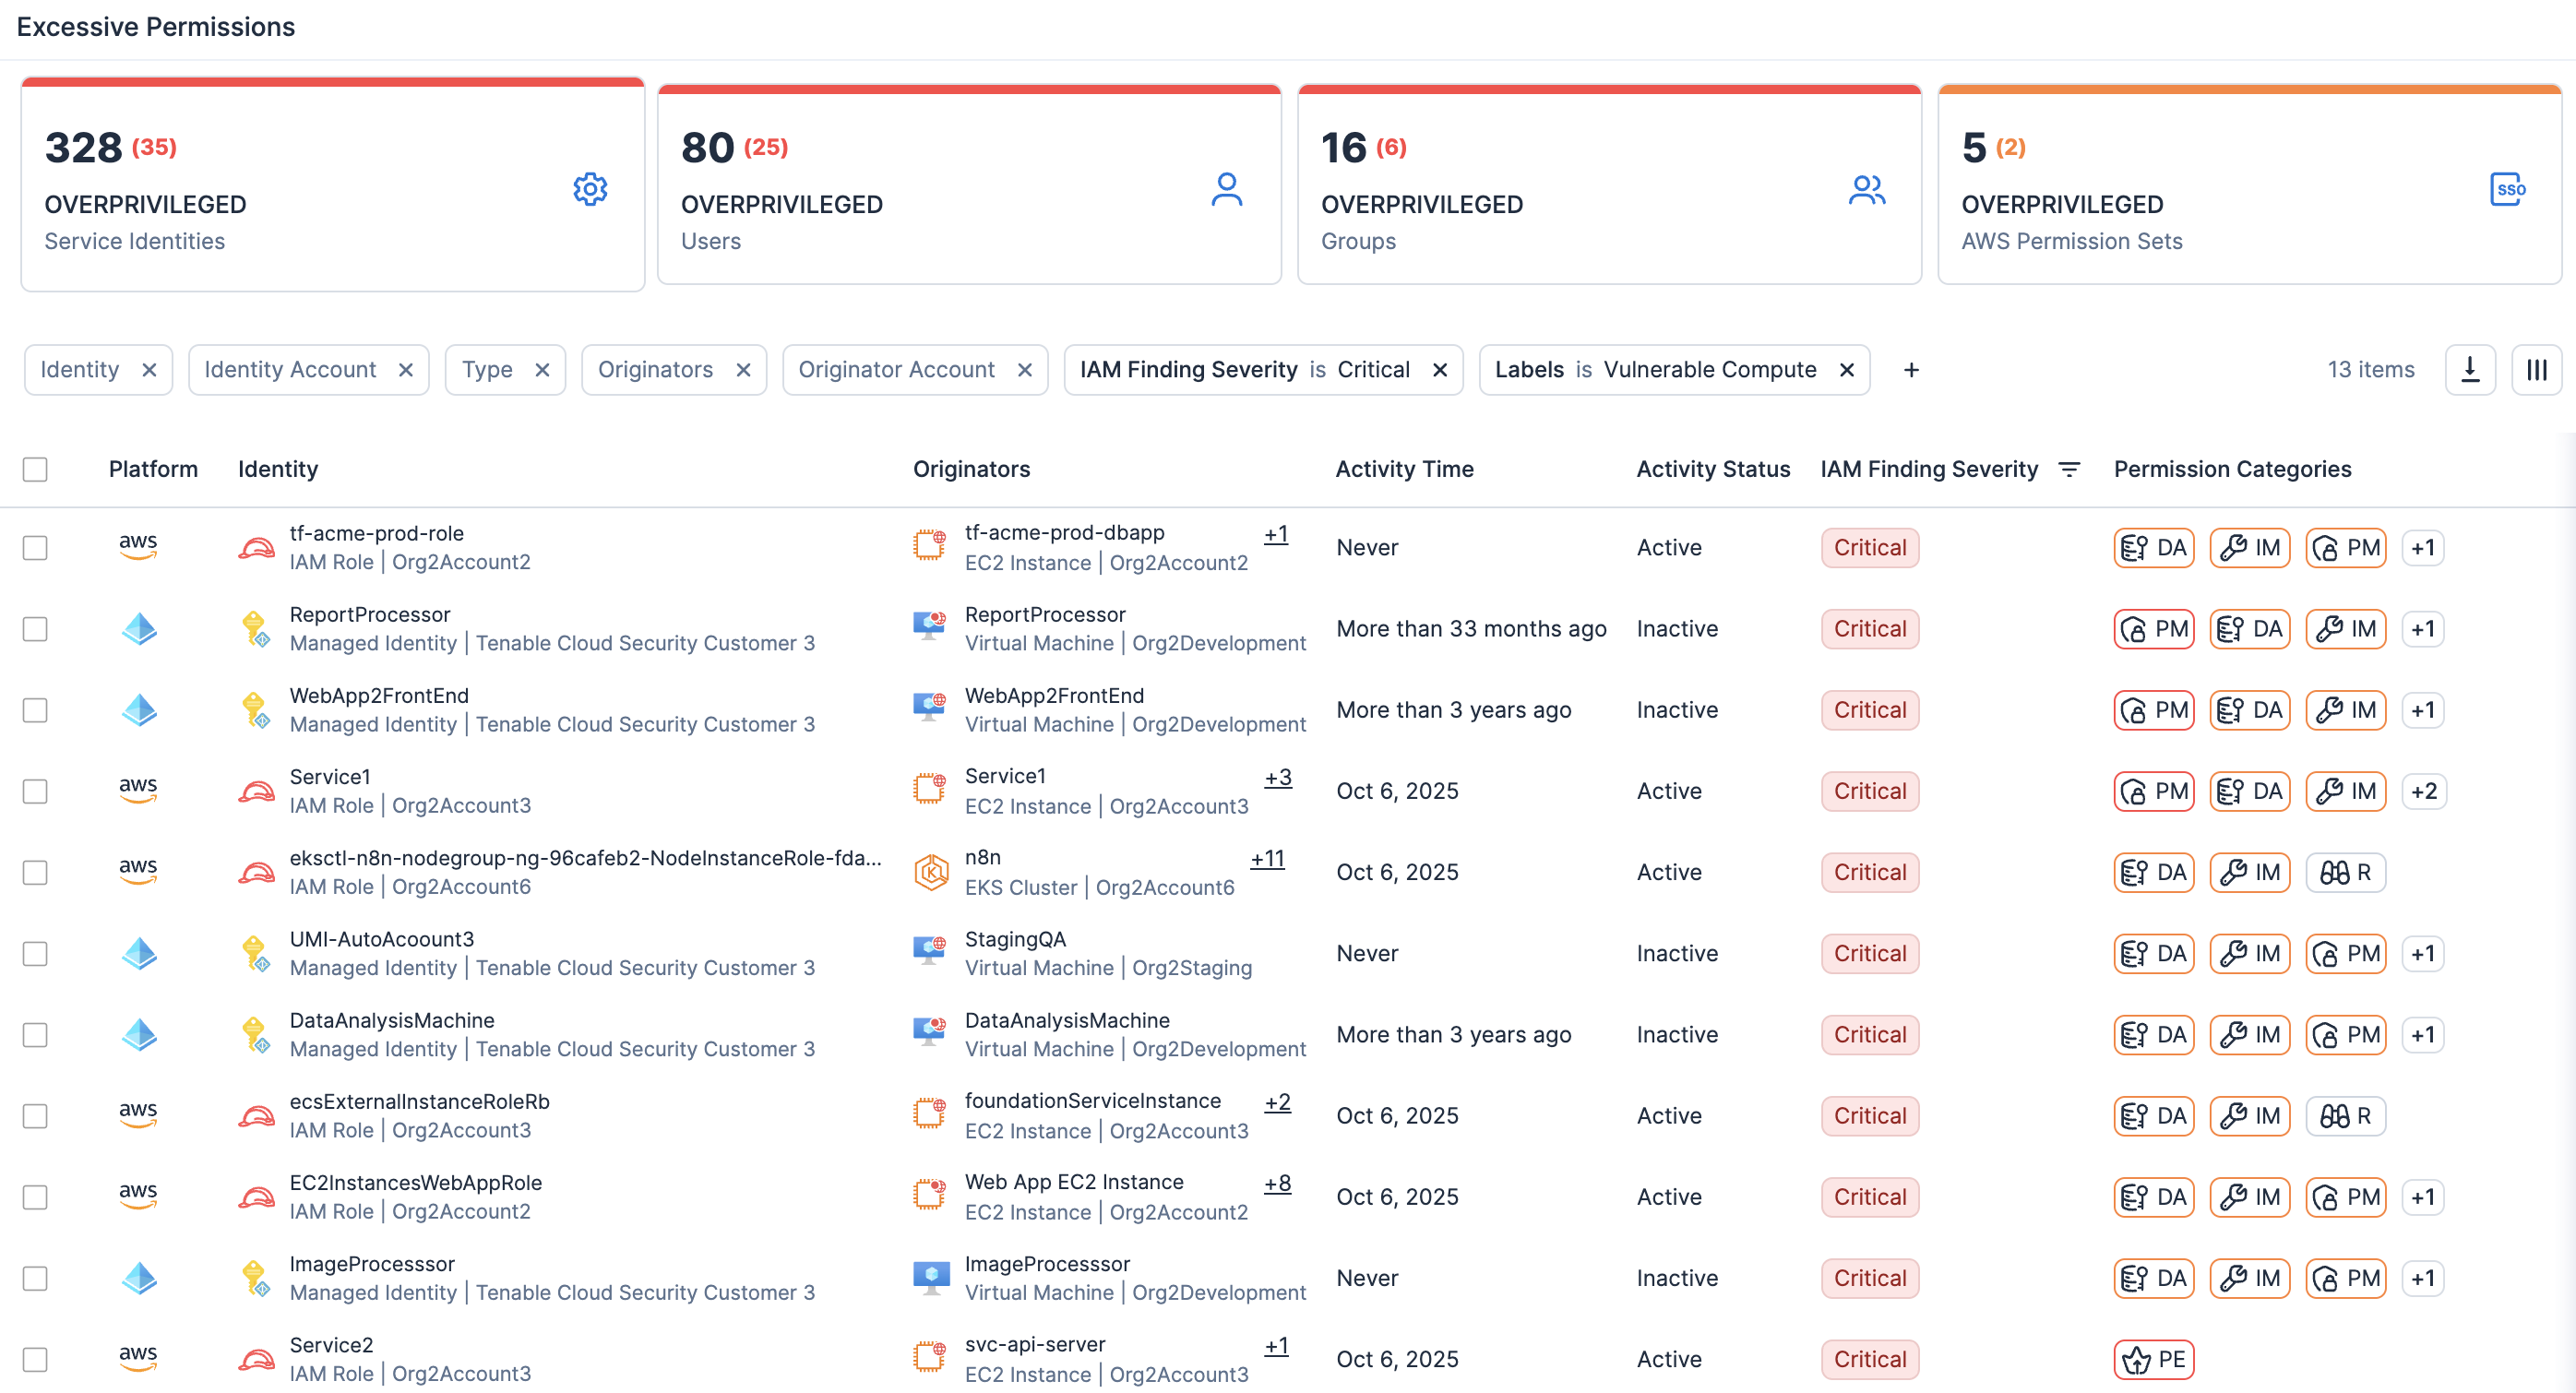Click the Critical badge for WebApp2FrontEnd
The width and height of the screenshot is (2576, 1393).
coord(1869,710)
